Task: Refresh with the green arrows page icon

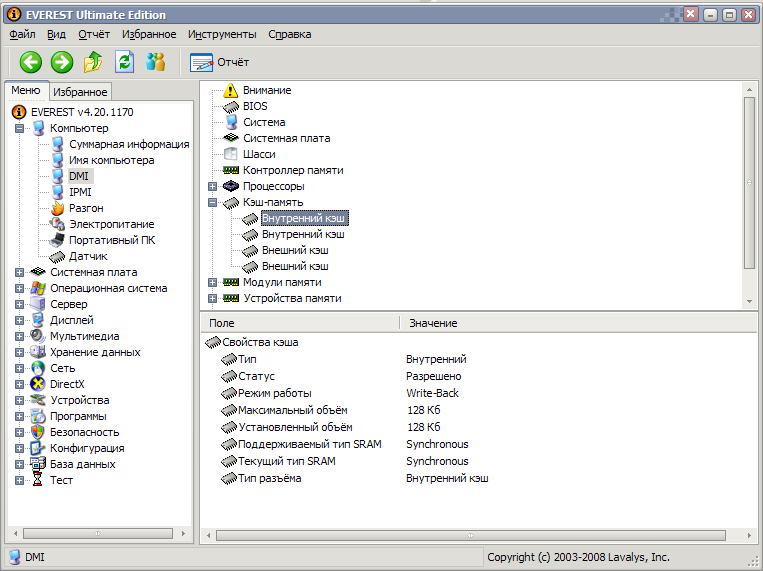Action: pos(125,62)
